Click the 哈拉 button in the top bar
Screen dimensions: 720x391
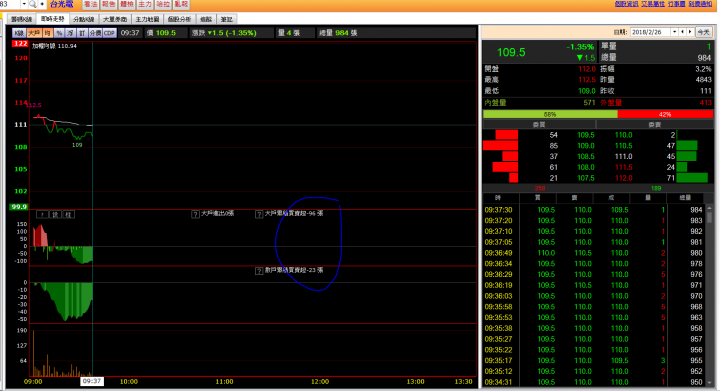pyautogui.click(x=163, y=4)
